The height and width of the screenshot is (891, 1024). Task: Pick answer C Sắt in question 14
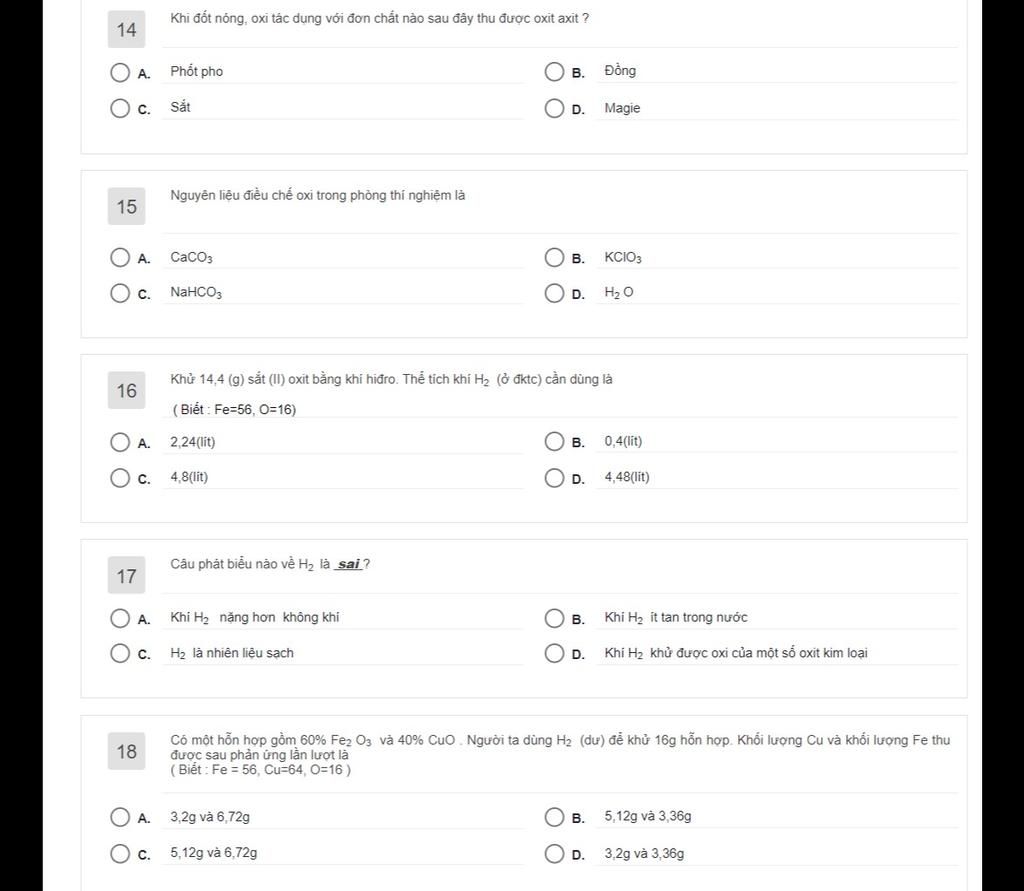(120, 108)
